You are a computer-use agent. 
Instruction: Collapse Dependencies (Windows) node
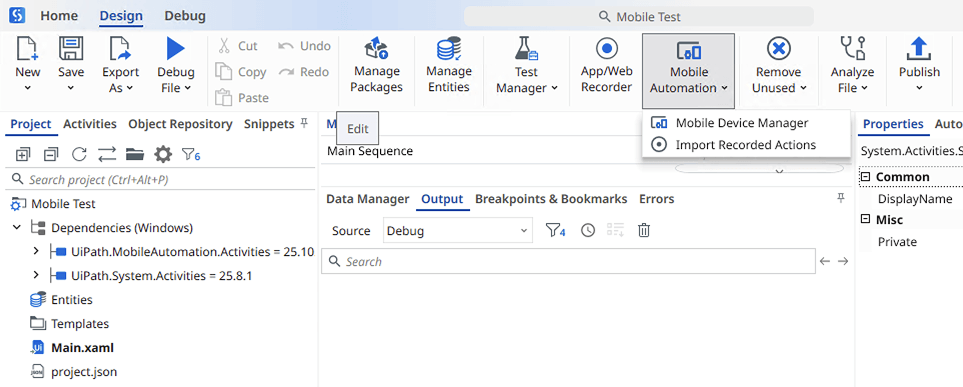coord(17,228)
